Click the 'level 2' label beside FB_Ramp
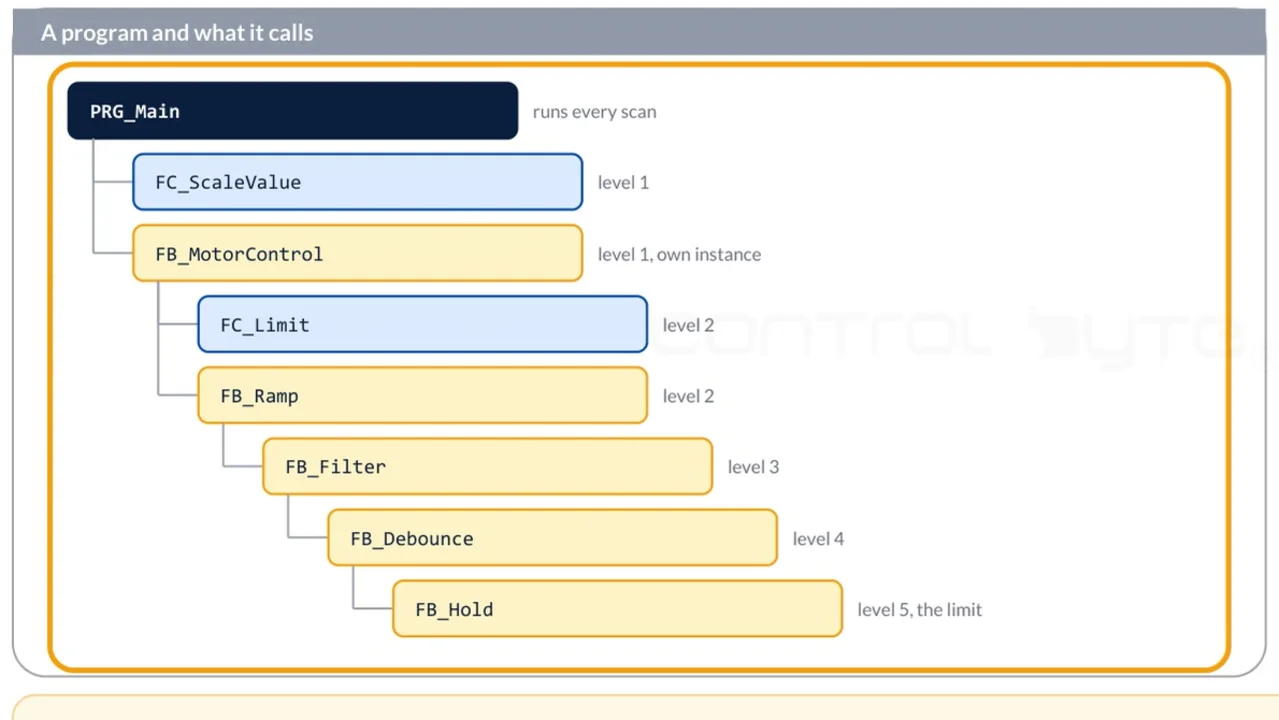Screen dimensions: 1279x720 point(688,396)
